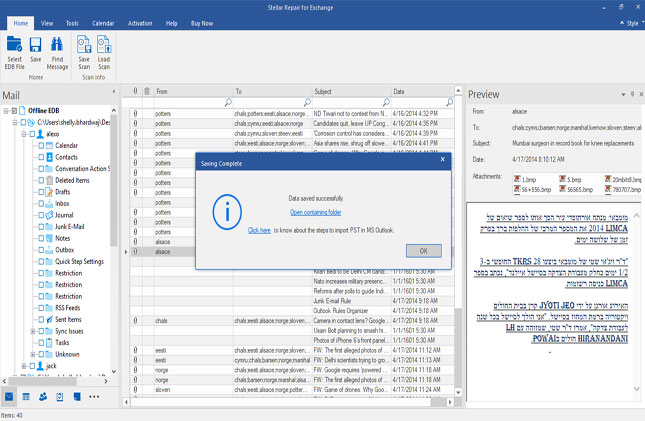
Task: Switch to Mail view in bottom bar
Action: pyautogui.click(x=9, y=397)
